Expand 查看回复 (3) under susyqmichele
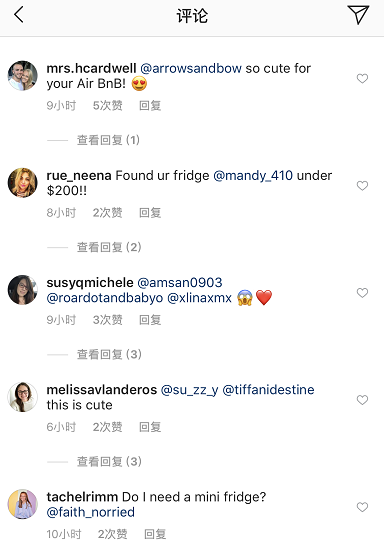 [x=109, y=355]
